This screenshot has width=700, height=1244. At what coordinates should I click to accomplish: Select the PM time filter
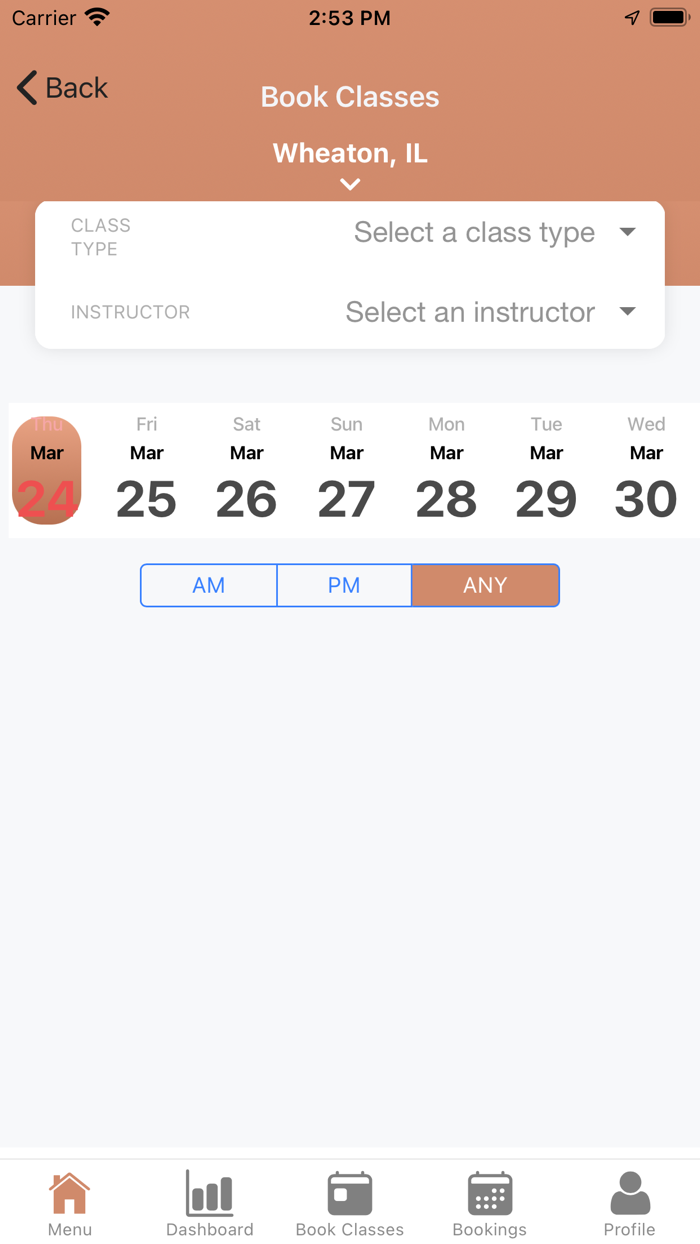tap(344, 585)
